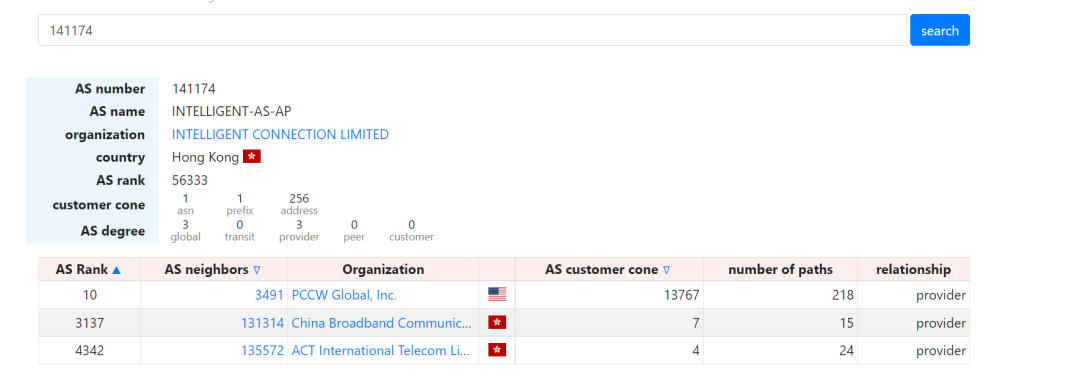Open China Broadband Communic... organization link
Screen dimensions: 1080x382
(x=382, y=323)
